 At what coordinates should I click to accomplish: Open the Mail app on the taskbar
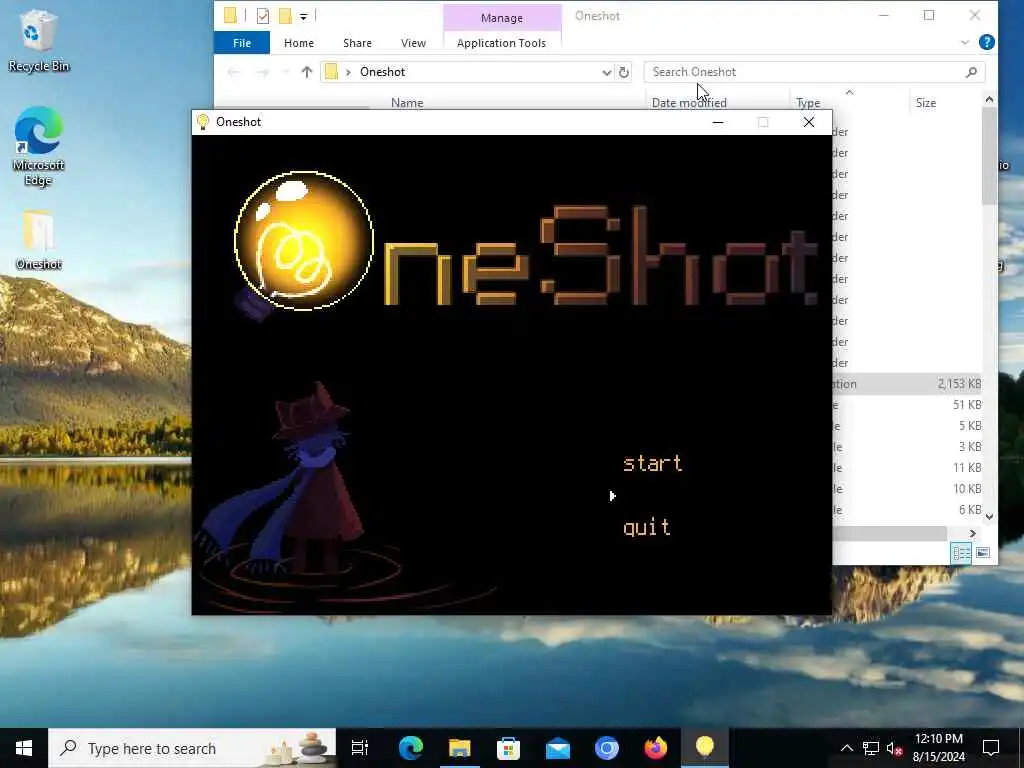[x=558, y=748]
